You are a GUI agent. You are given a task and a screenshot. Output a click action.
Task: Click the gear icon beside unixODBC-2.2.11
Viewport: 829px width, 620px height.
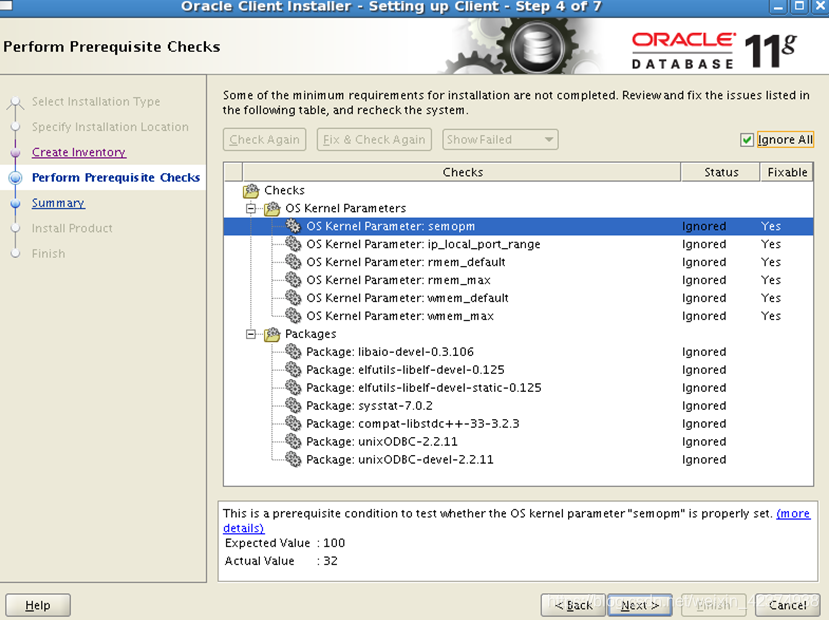pyautogui.click(x=293, y=441)
